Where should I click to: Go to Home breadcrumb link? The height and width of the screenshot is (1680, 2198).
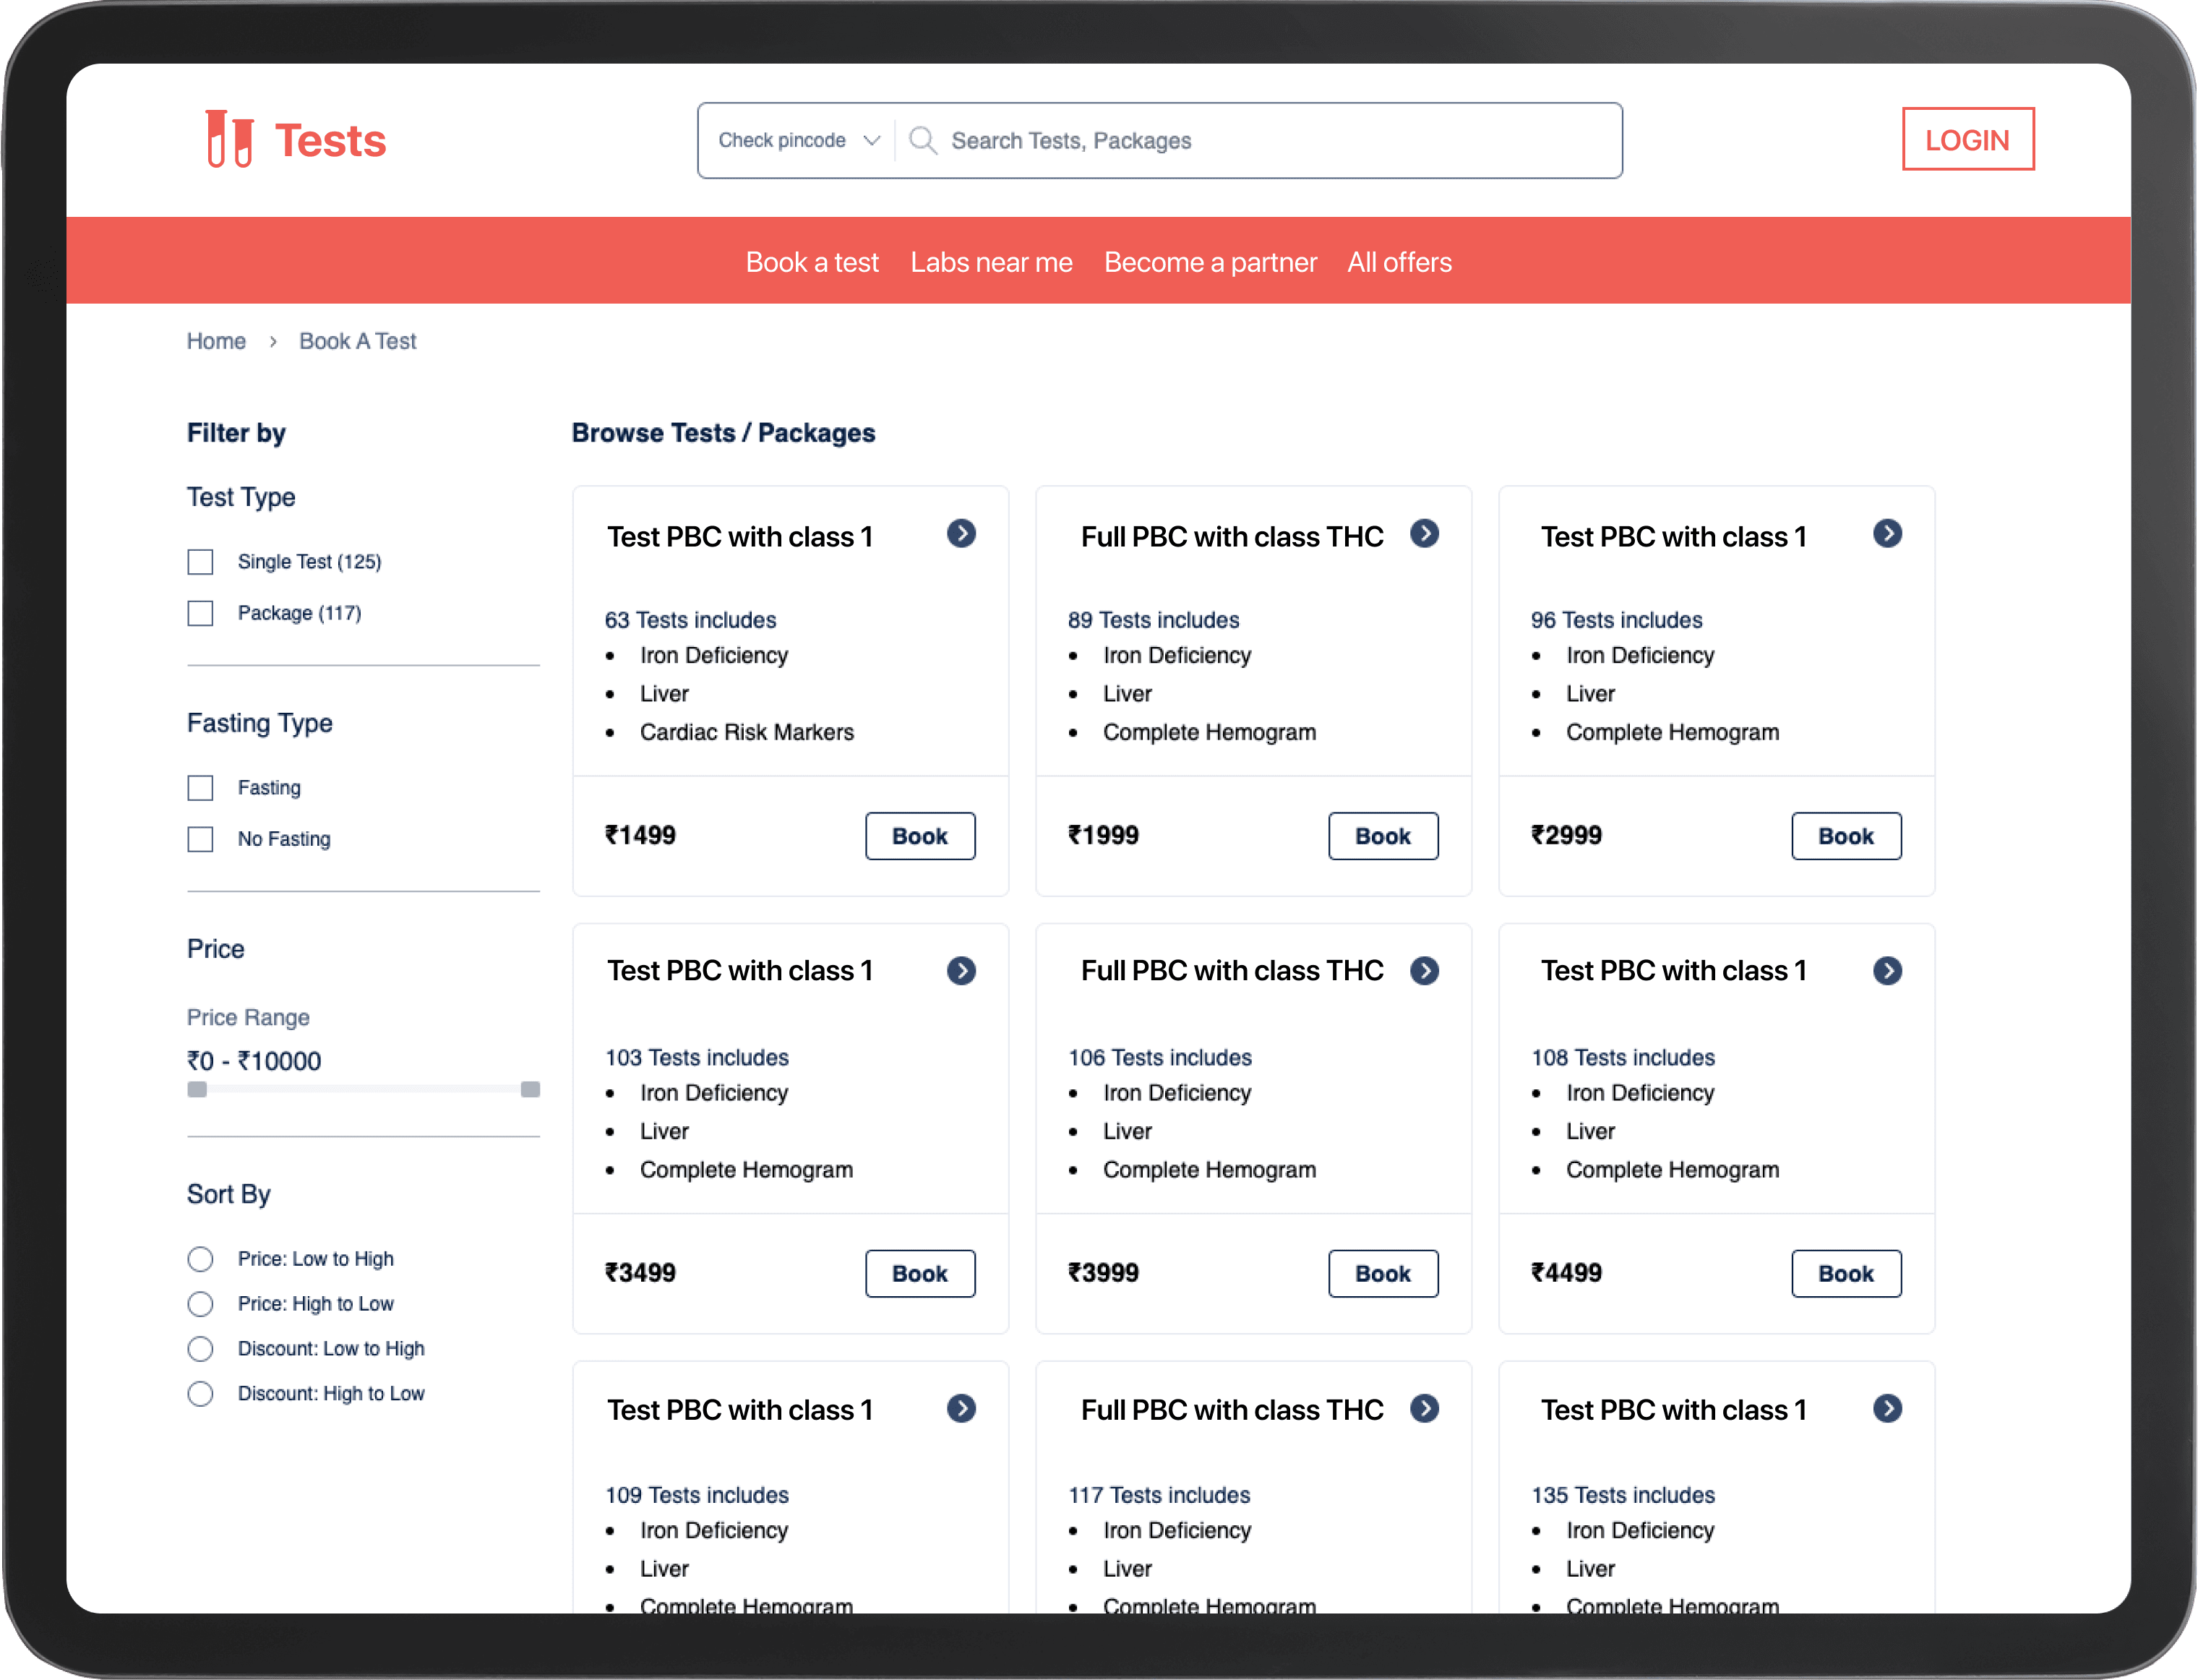pos(216,341)
